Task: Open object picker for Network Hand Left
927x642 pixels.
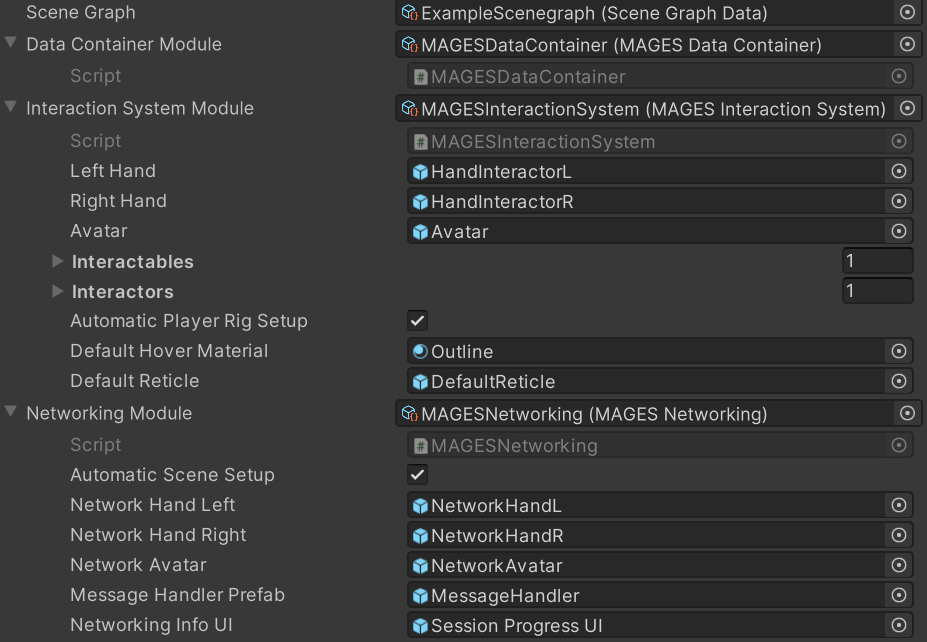Action: (x=899, y=505)
